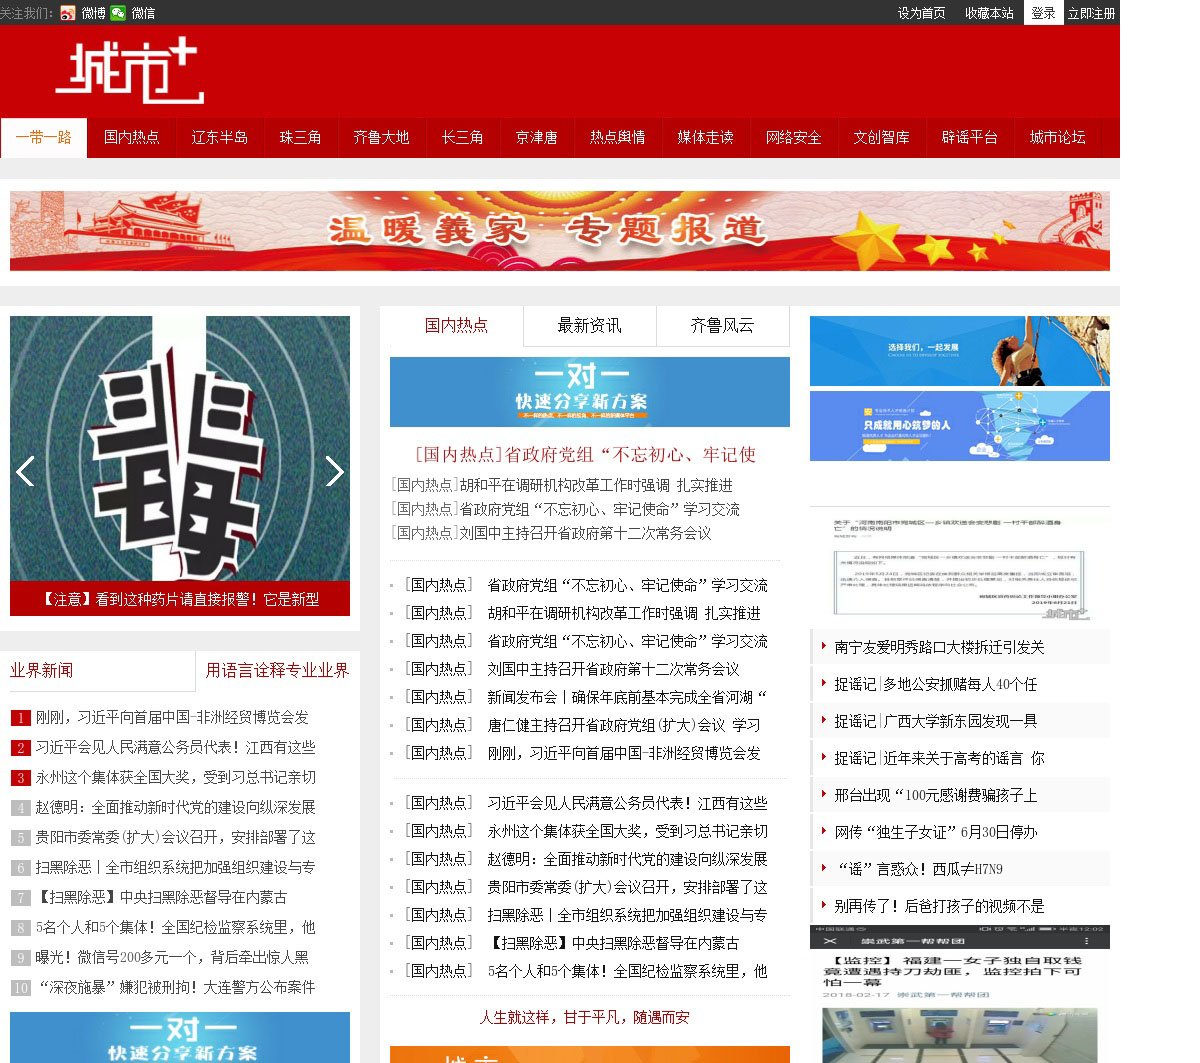Image resolution: width=1200 pixels, height=1063 pixels.
Task: Go to 齐鲁大地 navigation item
Action: point(382,138)
